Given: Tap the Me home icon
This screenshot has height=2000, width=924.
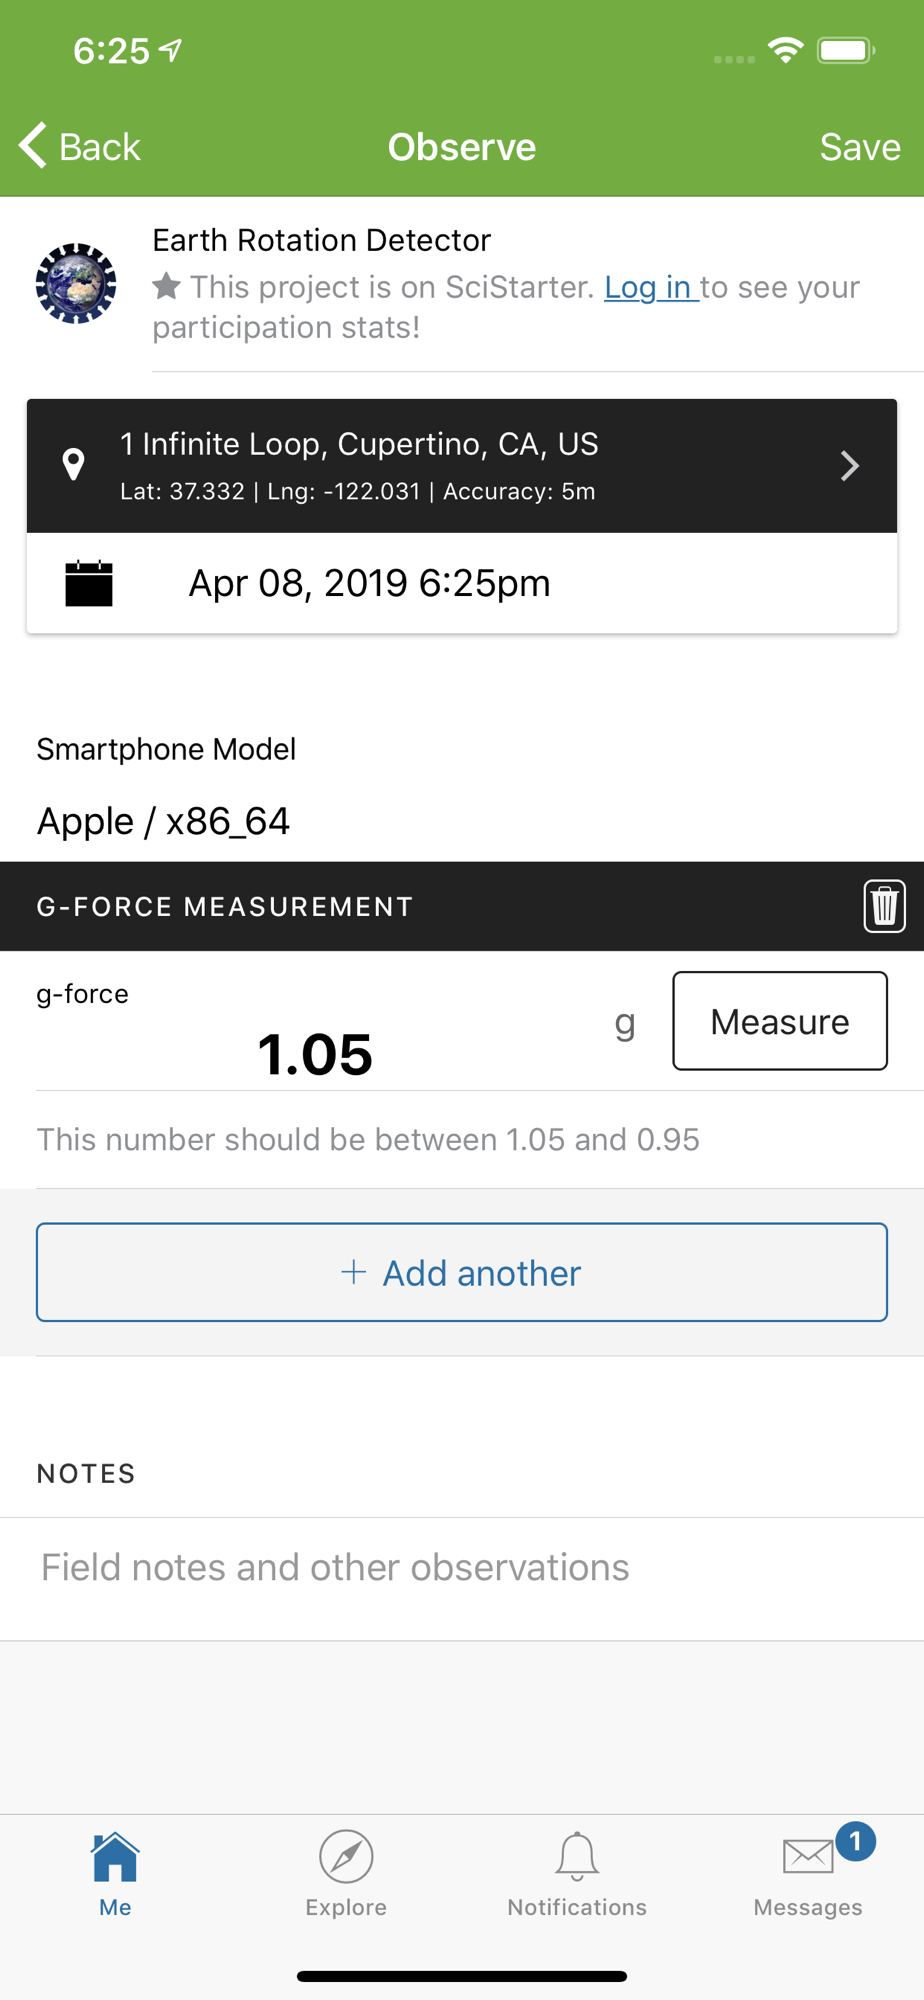Looking at the screenshot, I should (x=115, y=1857).
